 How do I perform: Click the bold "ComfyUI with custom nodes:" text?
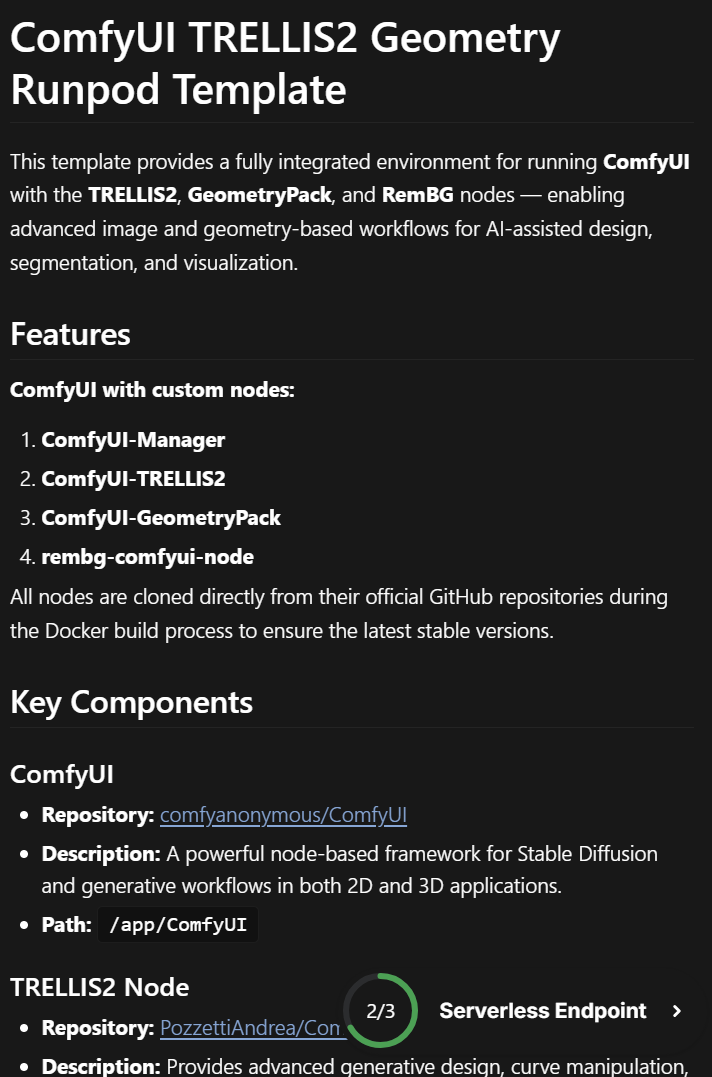pyautogui.click(x=152, y=389)
